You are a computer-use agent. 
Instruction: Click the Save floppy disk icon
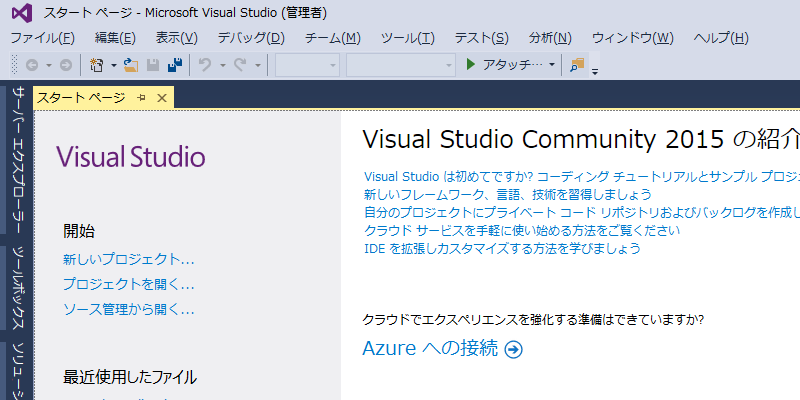[153, 65]
